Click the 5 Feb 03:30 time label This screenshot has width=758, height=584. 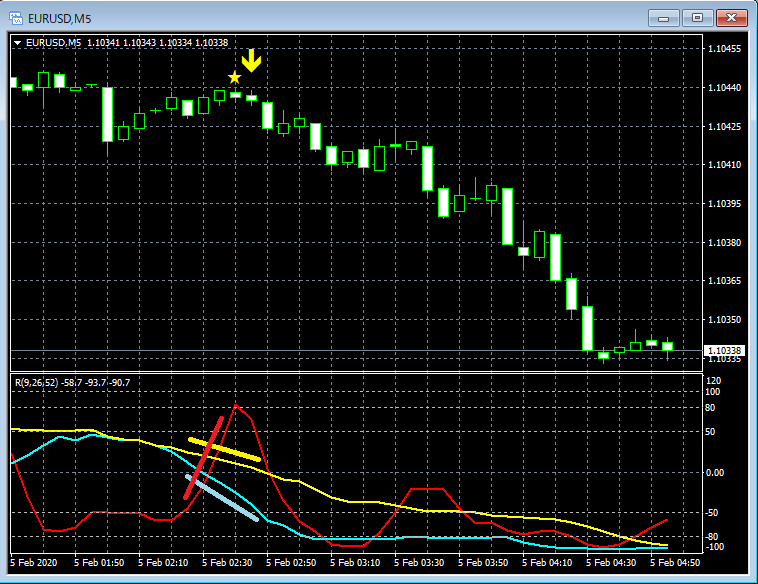coord(419,563)
